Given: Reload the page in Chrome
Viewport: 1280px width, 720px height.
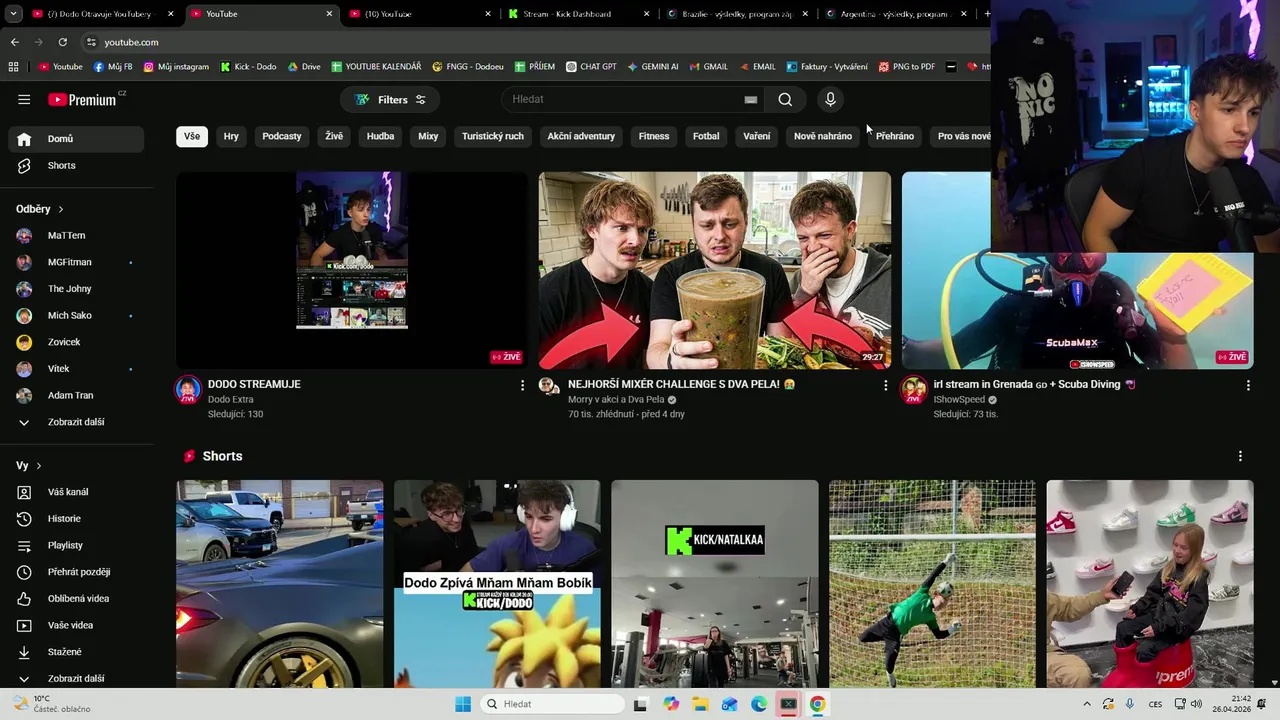Looking at the screenshot, I should pos(63,42).
